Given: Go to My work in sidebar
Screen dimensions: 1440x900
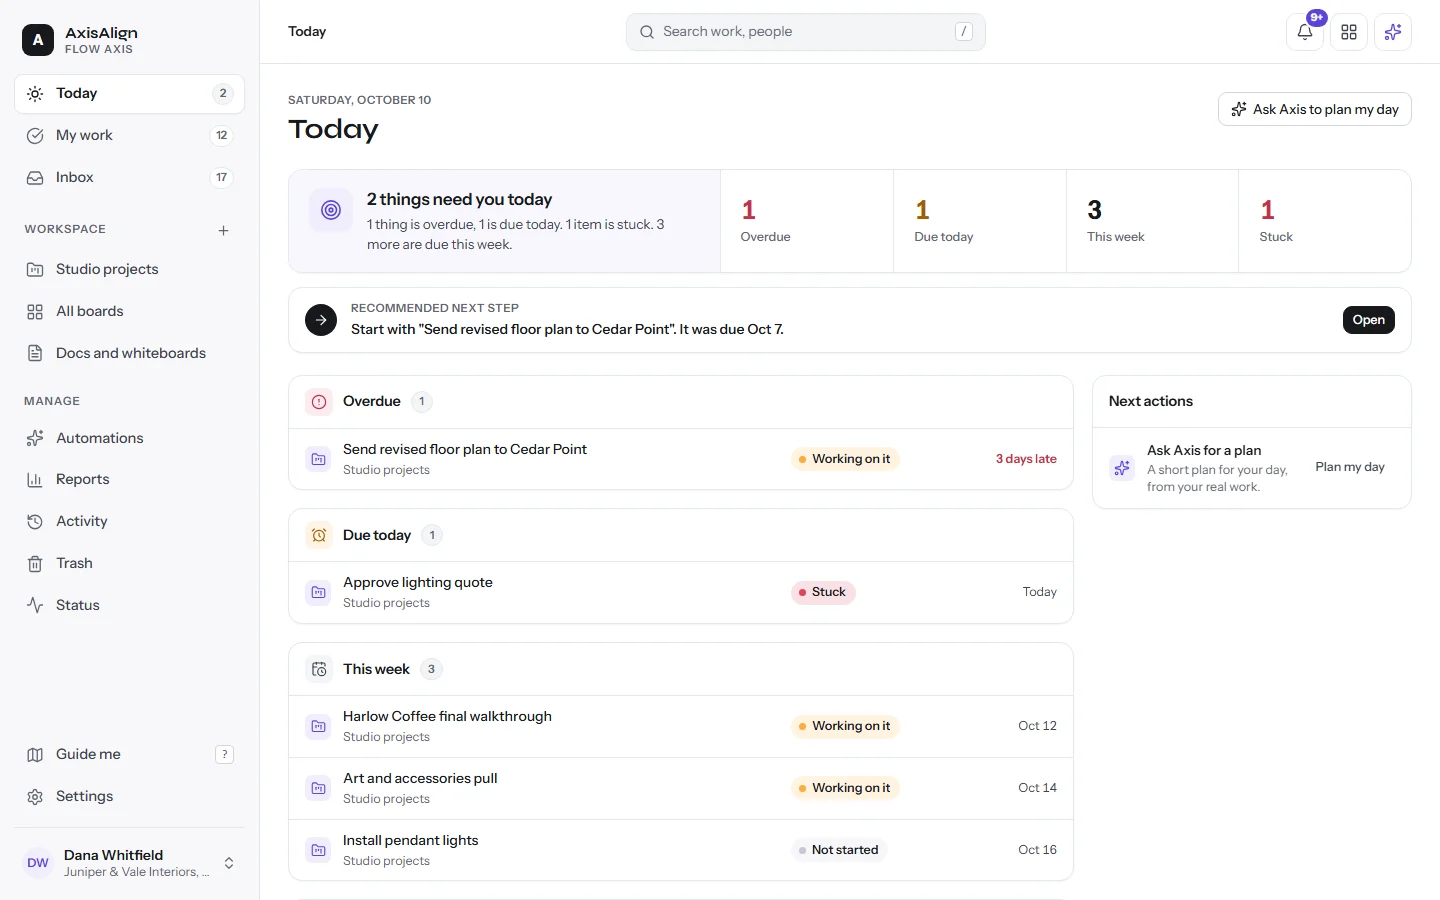Looking at the screenshot, I should (129, 136).
